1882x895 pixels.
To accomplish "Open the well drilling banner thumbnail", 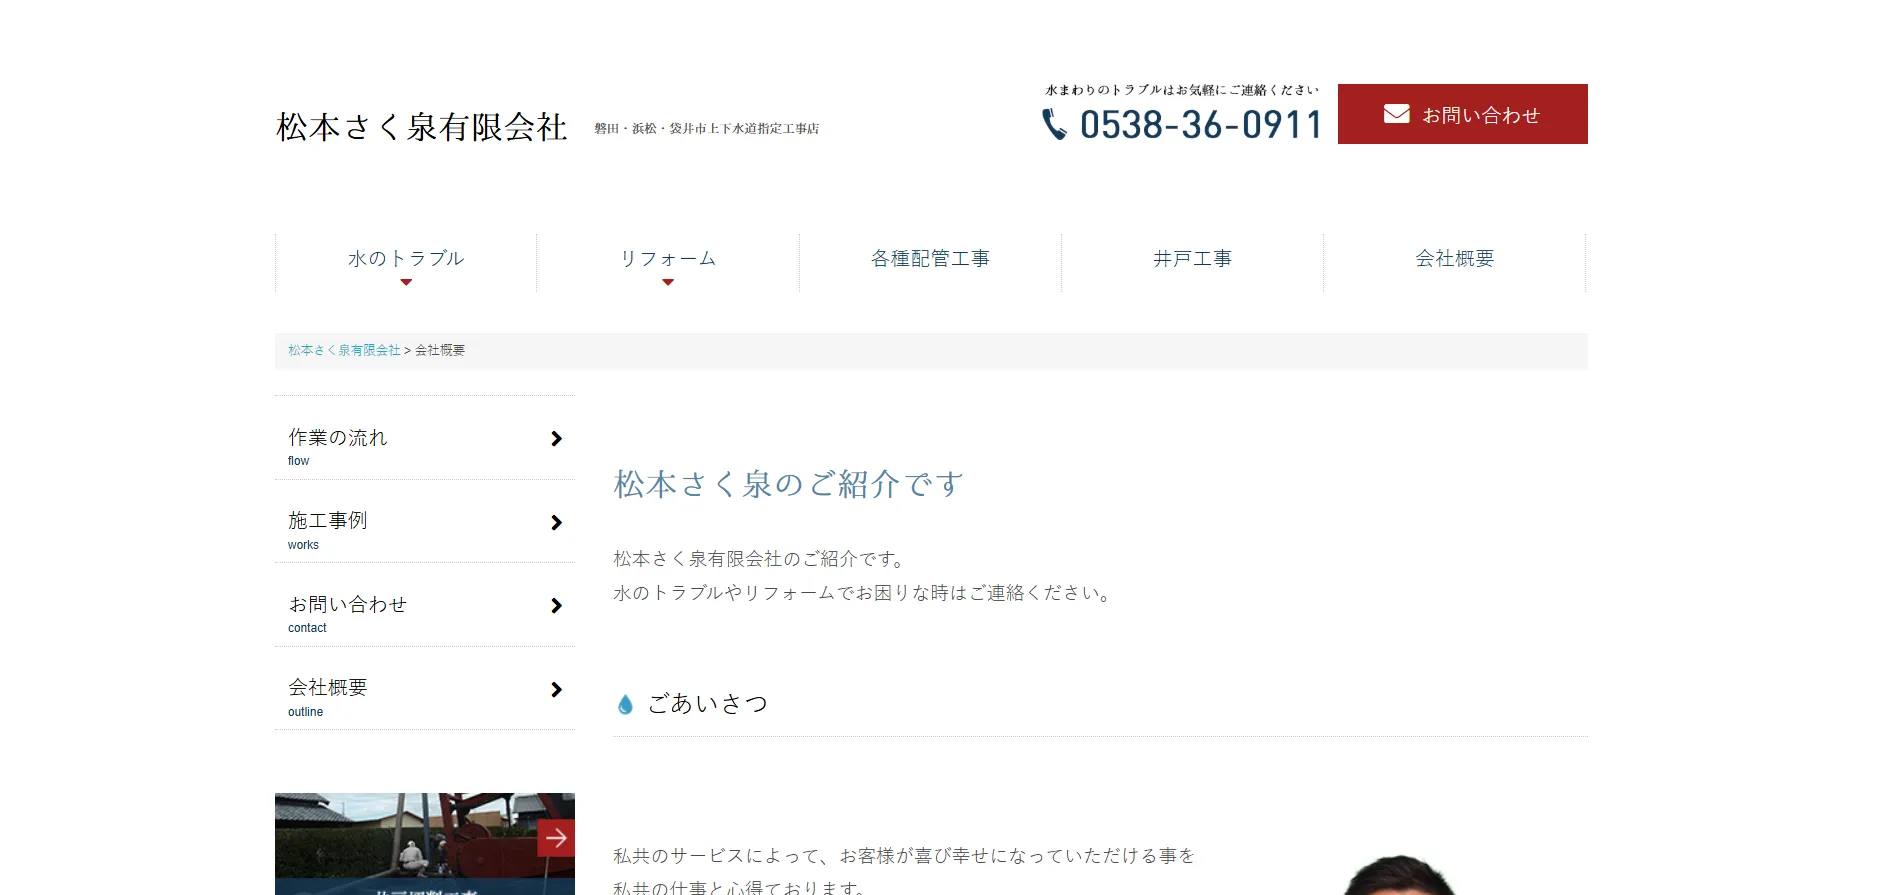I will point(425,844).
